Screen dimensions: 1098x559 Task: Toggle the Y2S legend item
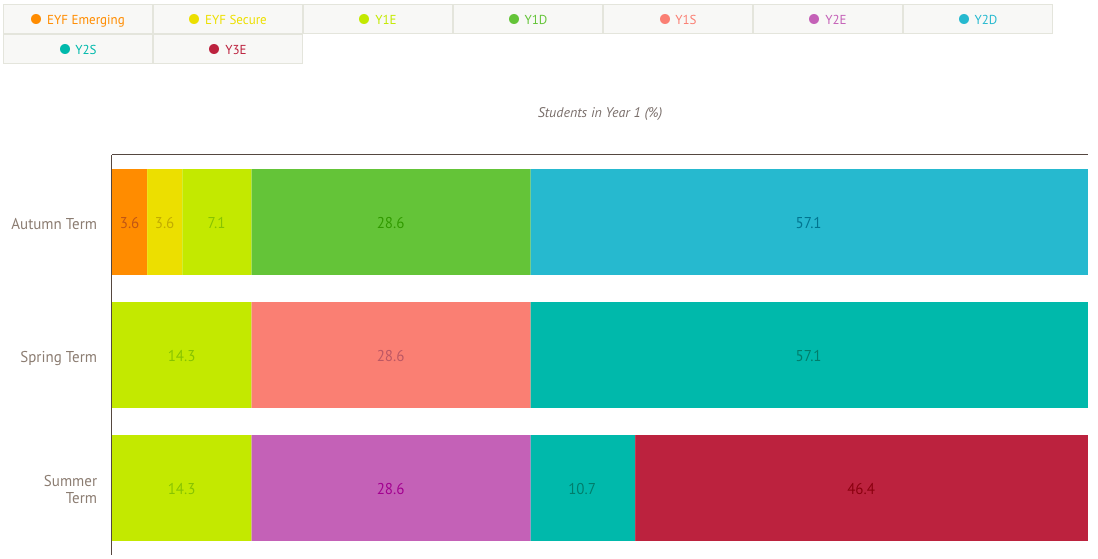78,49
